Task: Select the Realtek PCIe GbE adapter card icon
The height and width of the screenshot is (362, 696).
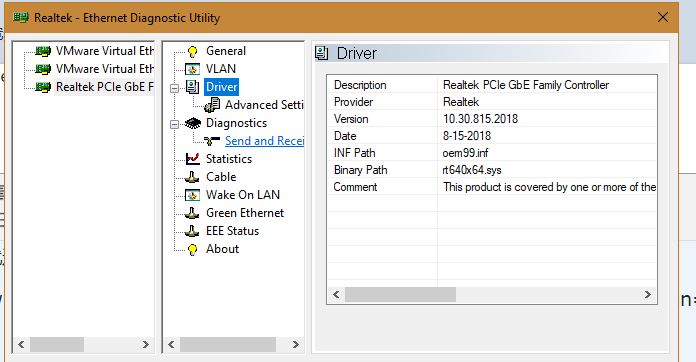Action: (43, 87)
